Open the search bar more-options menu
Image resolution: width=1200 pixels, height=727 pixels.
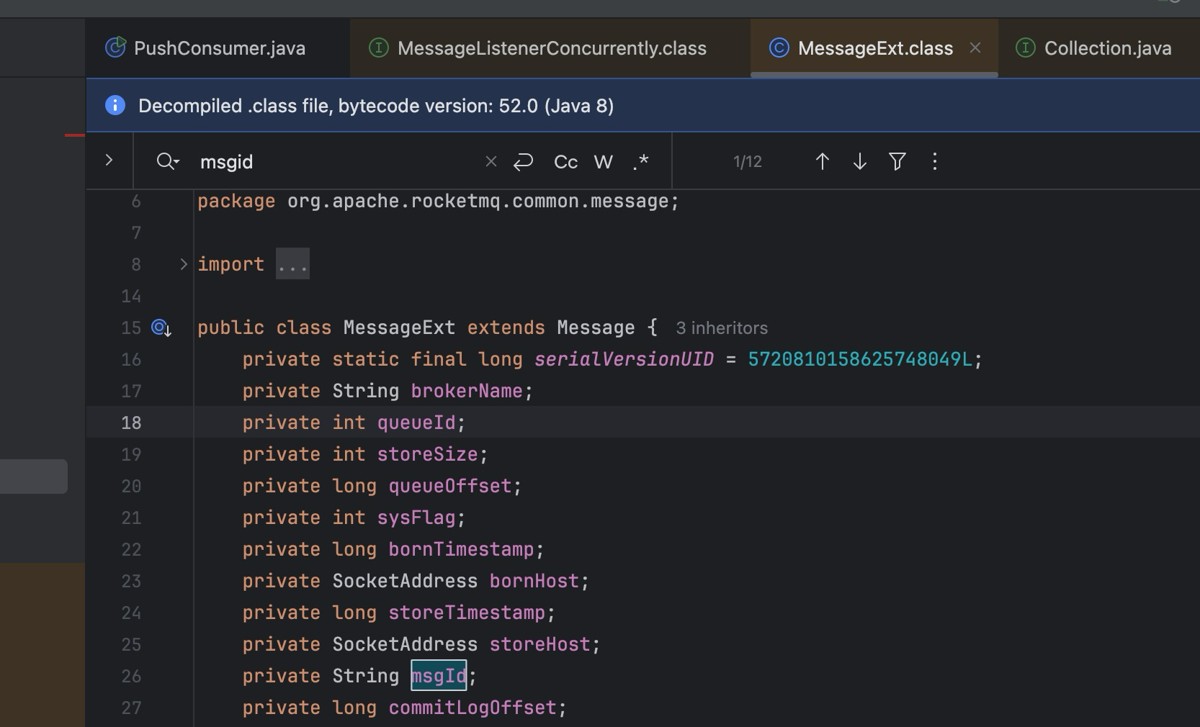tap(934, 161)
